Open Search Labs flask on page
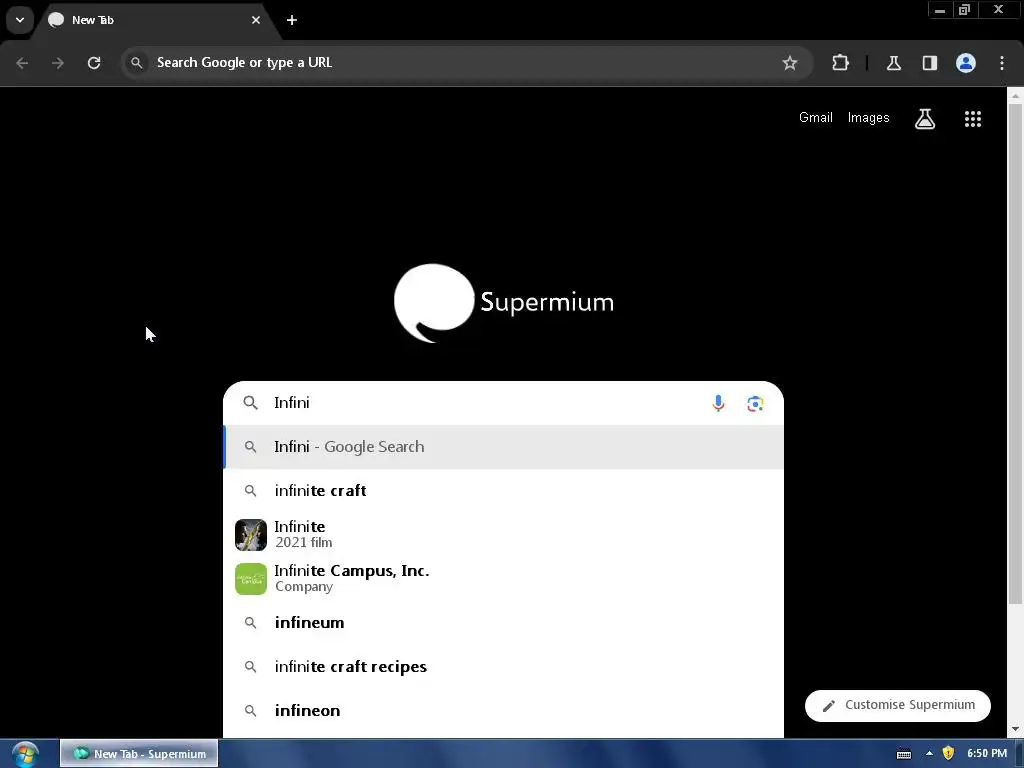Screen dimensions: 1024x768 point(925,118)
